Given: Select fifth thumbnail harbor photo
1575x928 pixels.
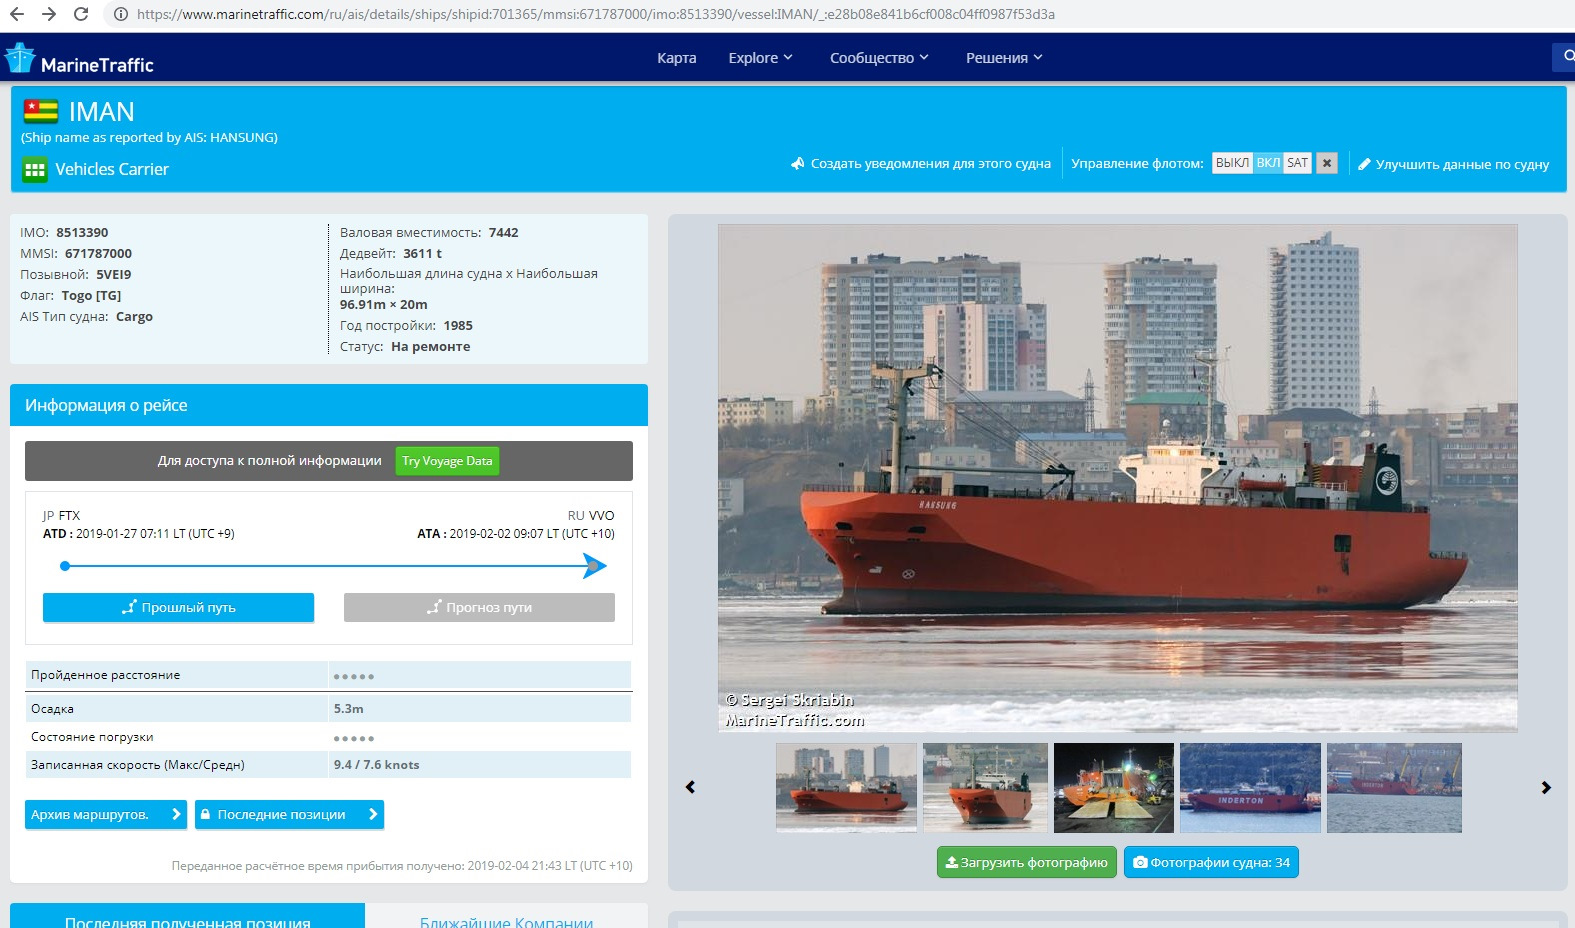Looking at the screenshot, I should (x=1394, y=788).
